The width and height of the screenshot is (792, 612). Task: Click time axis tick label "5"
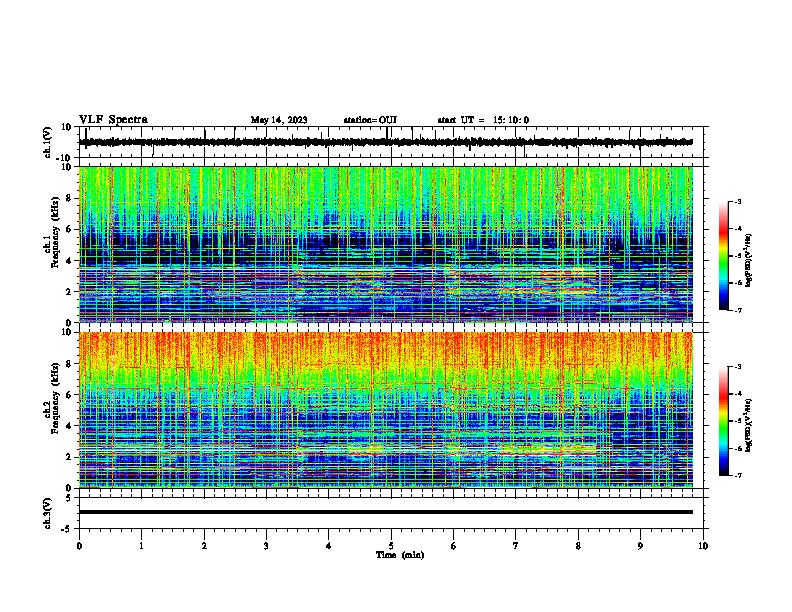(391, 546)
